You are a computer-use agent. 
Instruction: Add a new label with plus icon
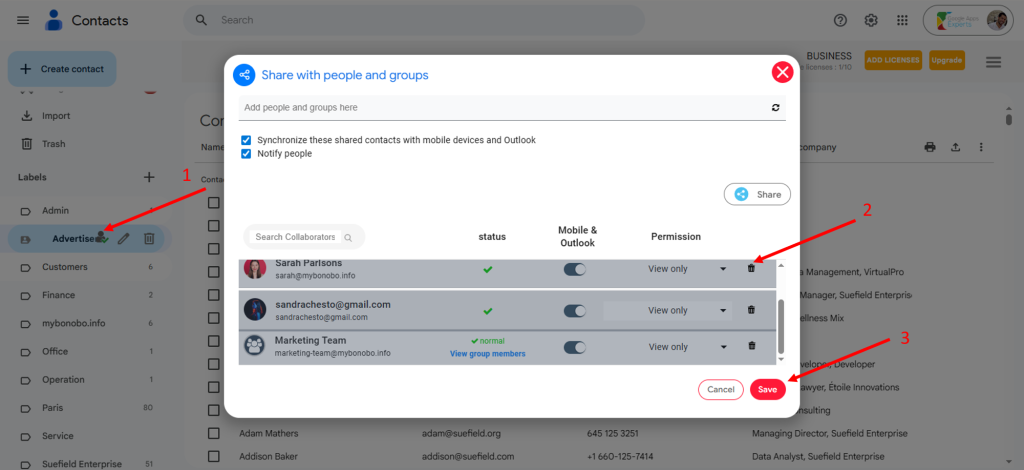tap(149, 177)
